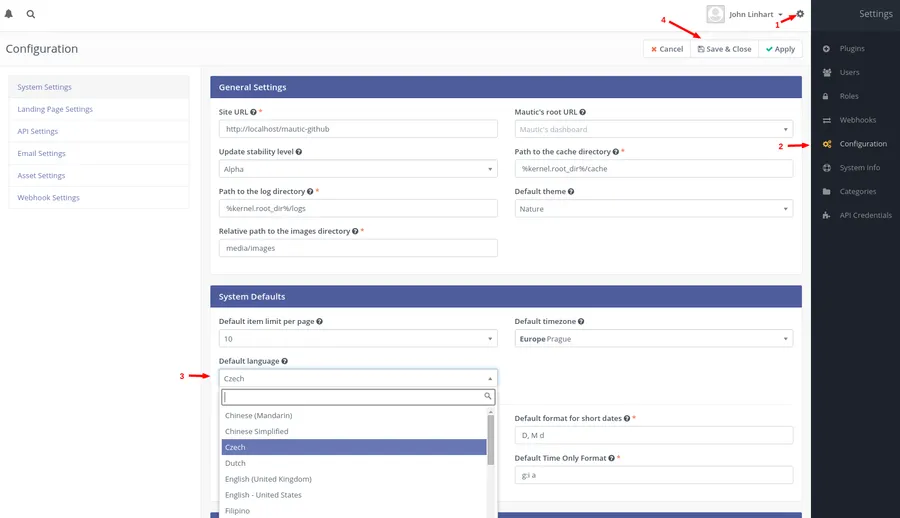This screenshot has width=900, height=518.
Task: Select System Settings tab
Action: click(x=99, y=87)
